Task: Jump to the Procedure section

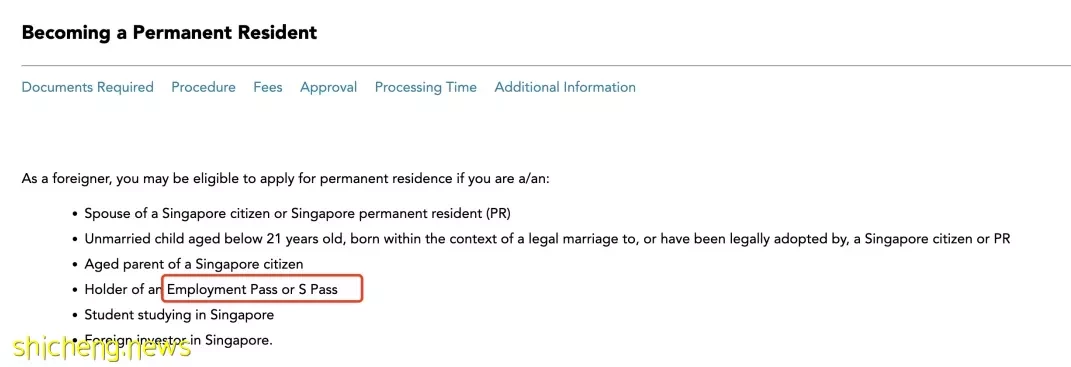Action: [204, 87]
